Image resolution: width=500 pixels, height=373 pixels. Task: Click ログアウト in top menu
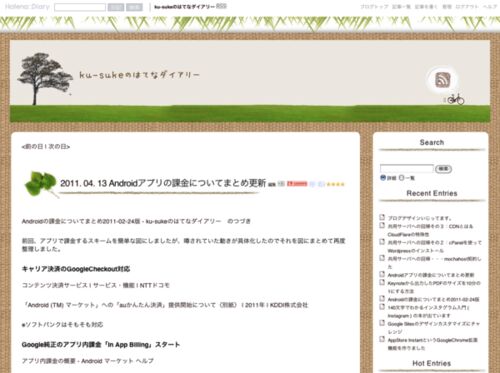pyautogui.click(x=467, y=7)
